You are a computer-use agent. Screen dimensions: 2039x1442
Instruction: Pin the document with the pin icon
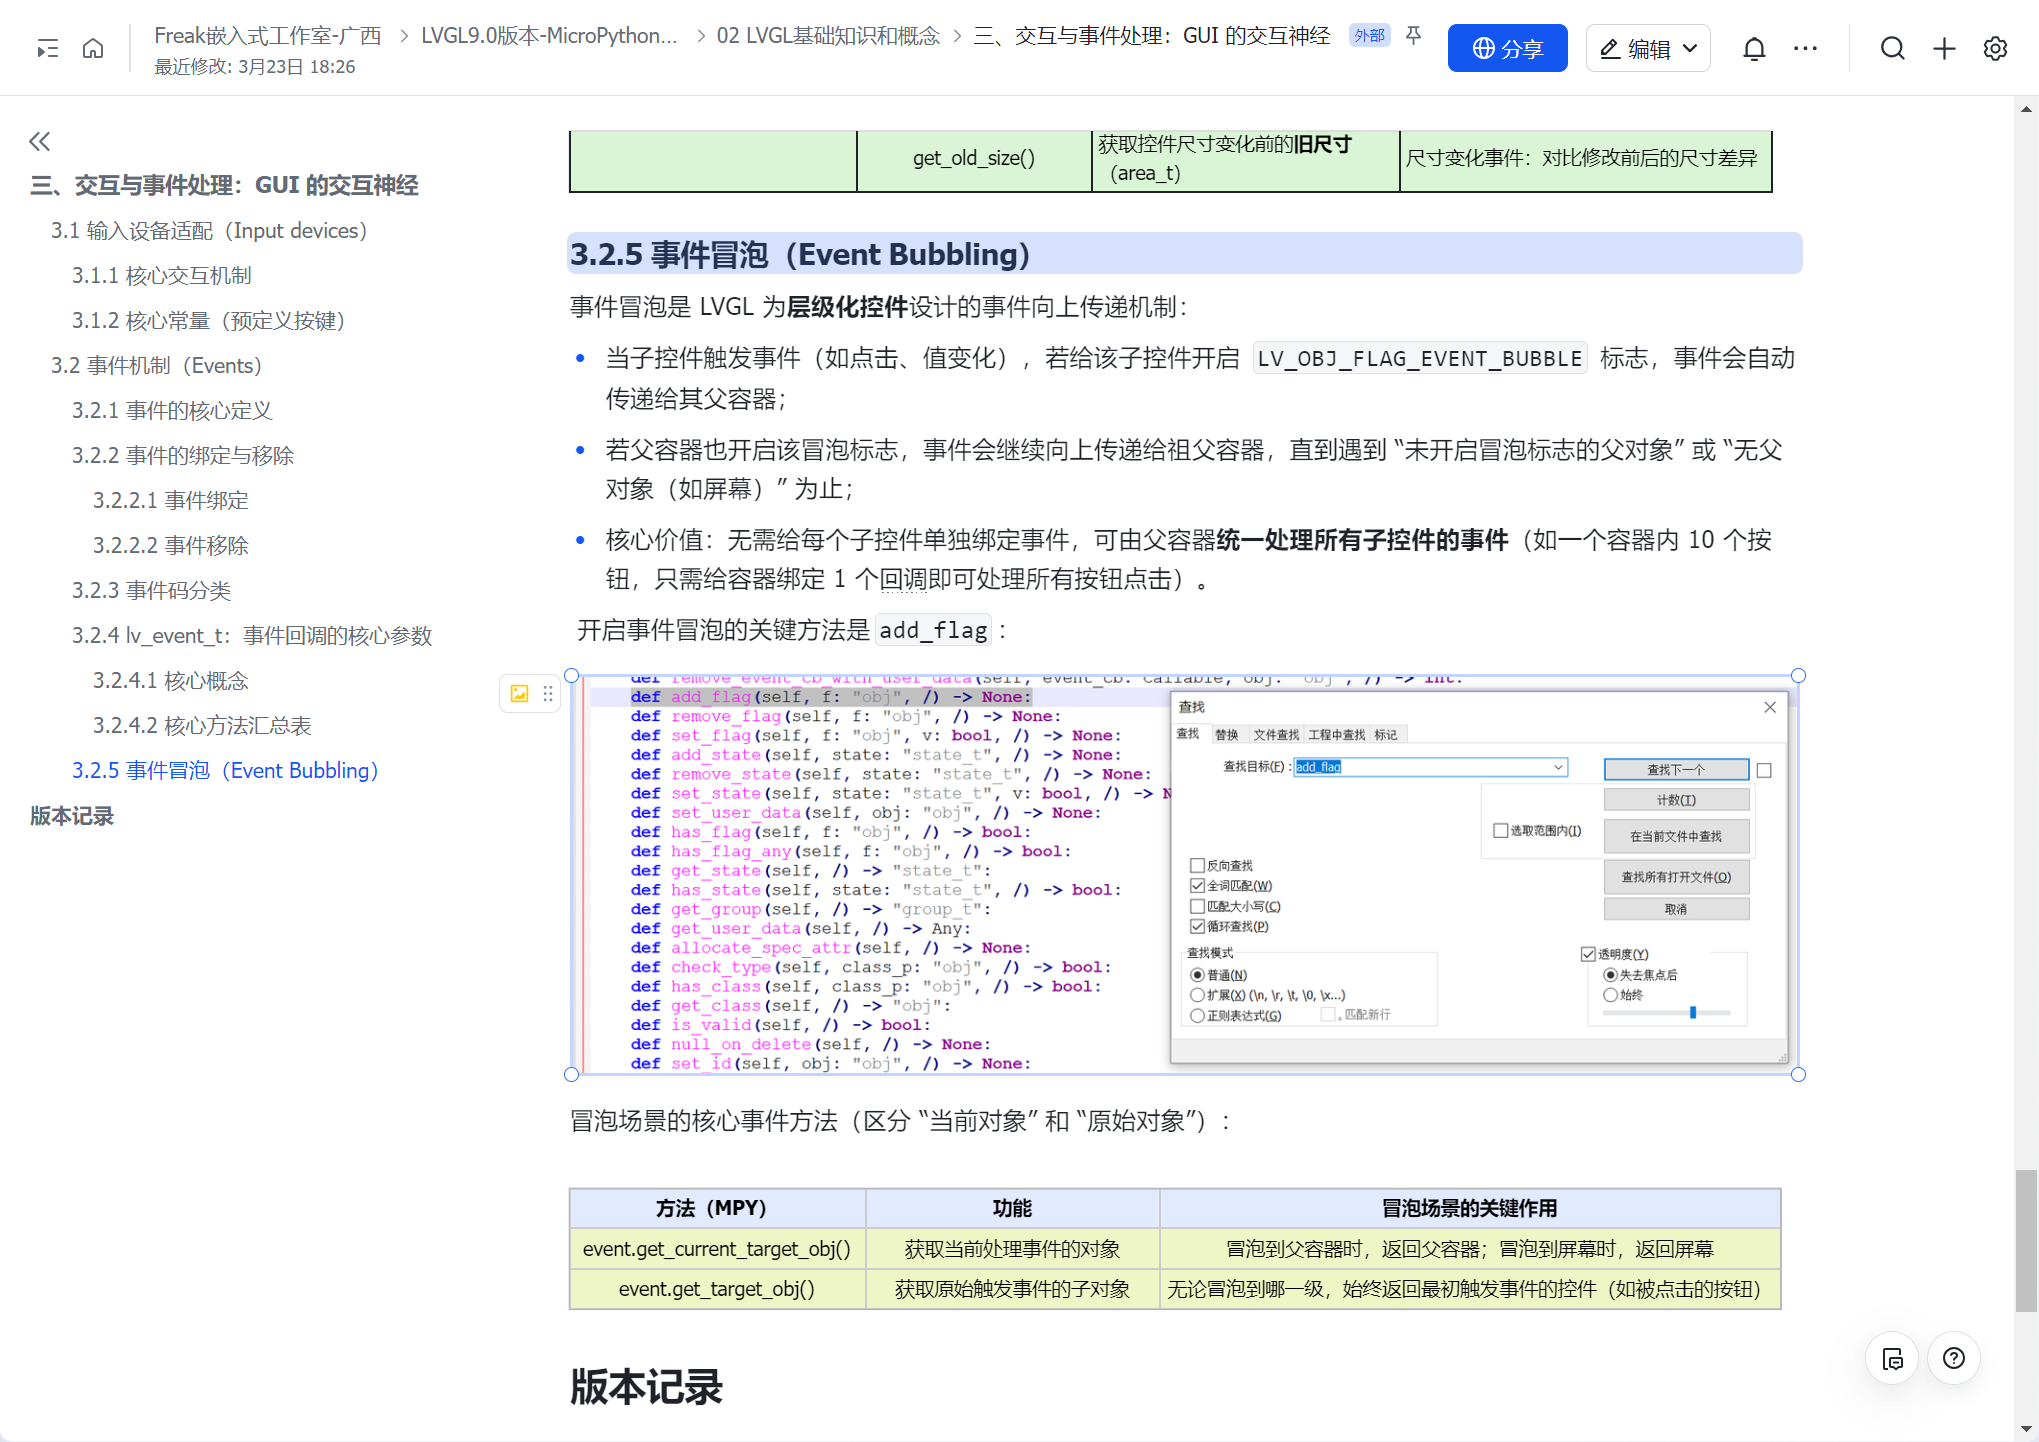click(1413, 35)
